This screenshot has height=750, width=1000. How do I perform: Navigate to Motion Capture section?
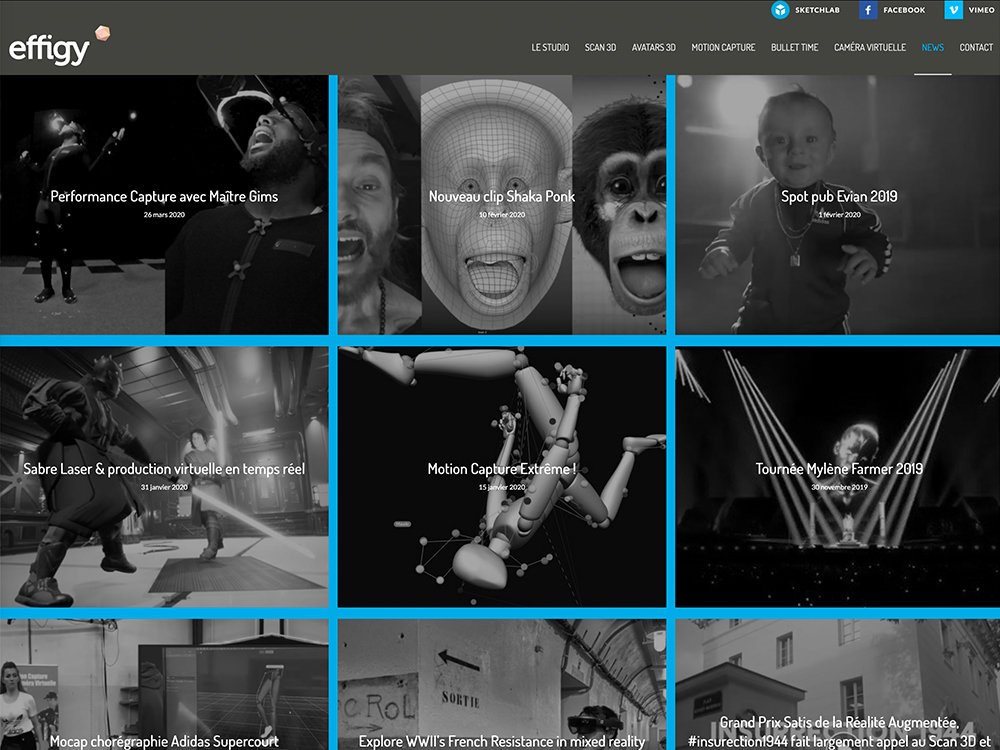723,47
